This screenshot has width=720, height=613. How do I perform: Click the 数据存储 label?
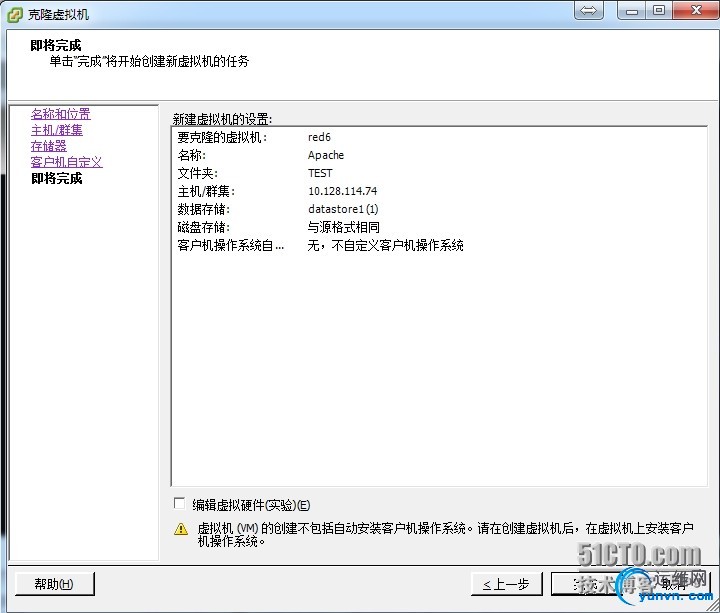(203, 209)
